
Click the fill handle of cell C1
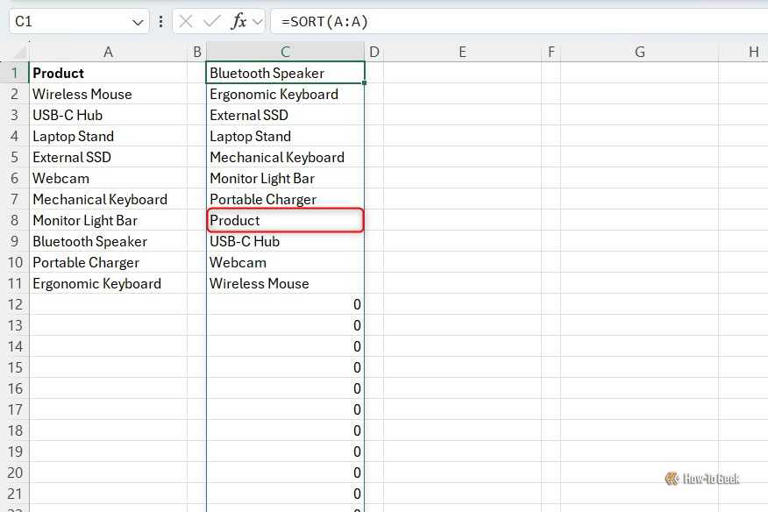[364, 83]
